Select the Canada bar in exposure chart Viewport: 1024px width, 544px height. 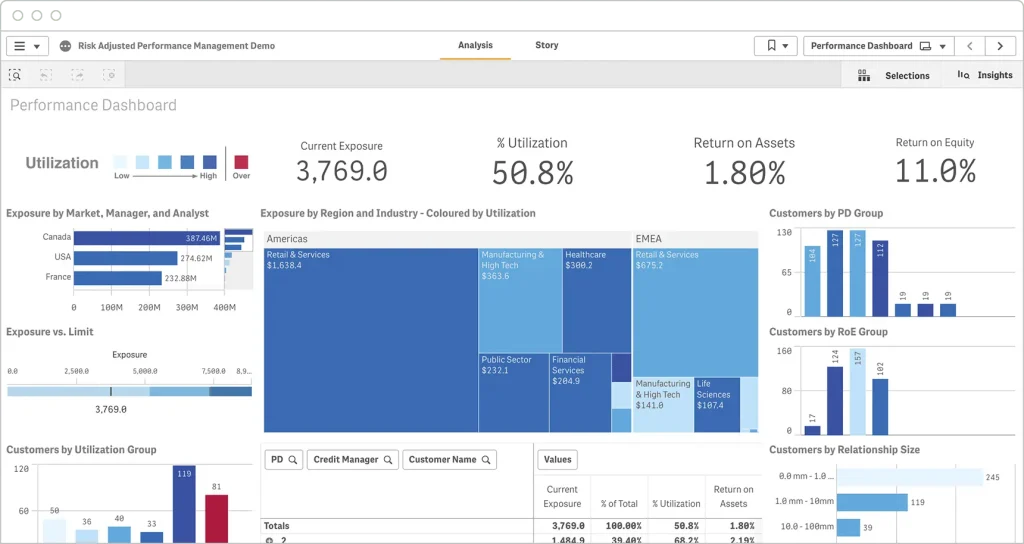147,238
